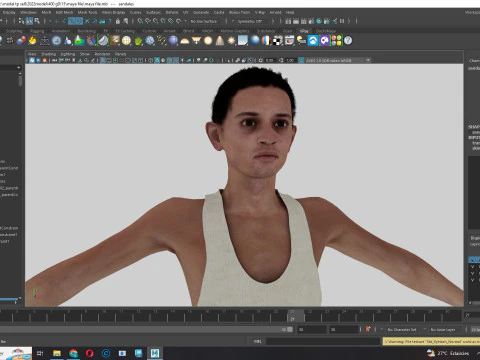This screenshot has width=480, height=360.
Task: Open the Mesh Tools menu
Action: [87, 12]
